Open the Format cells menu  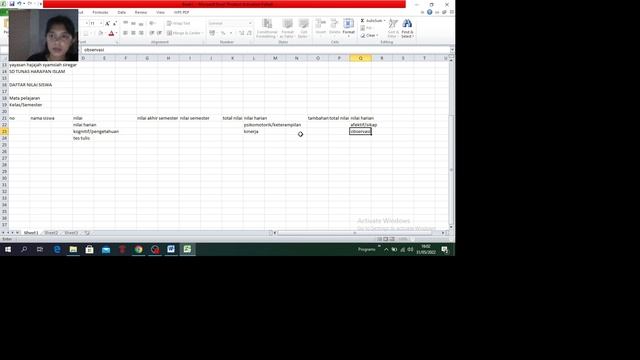(x=349, y=27)
